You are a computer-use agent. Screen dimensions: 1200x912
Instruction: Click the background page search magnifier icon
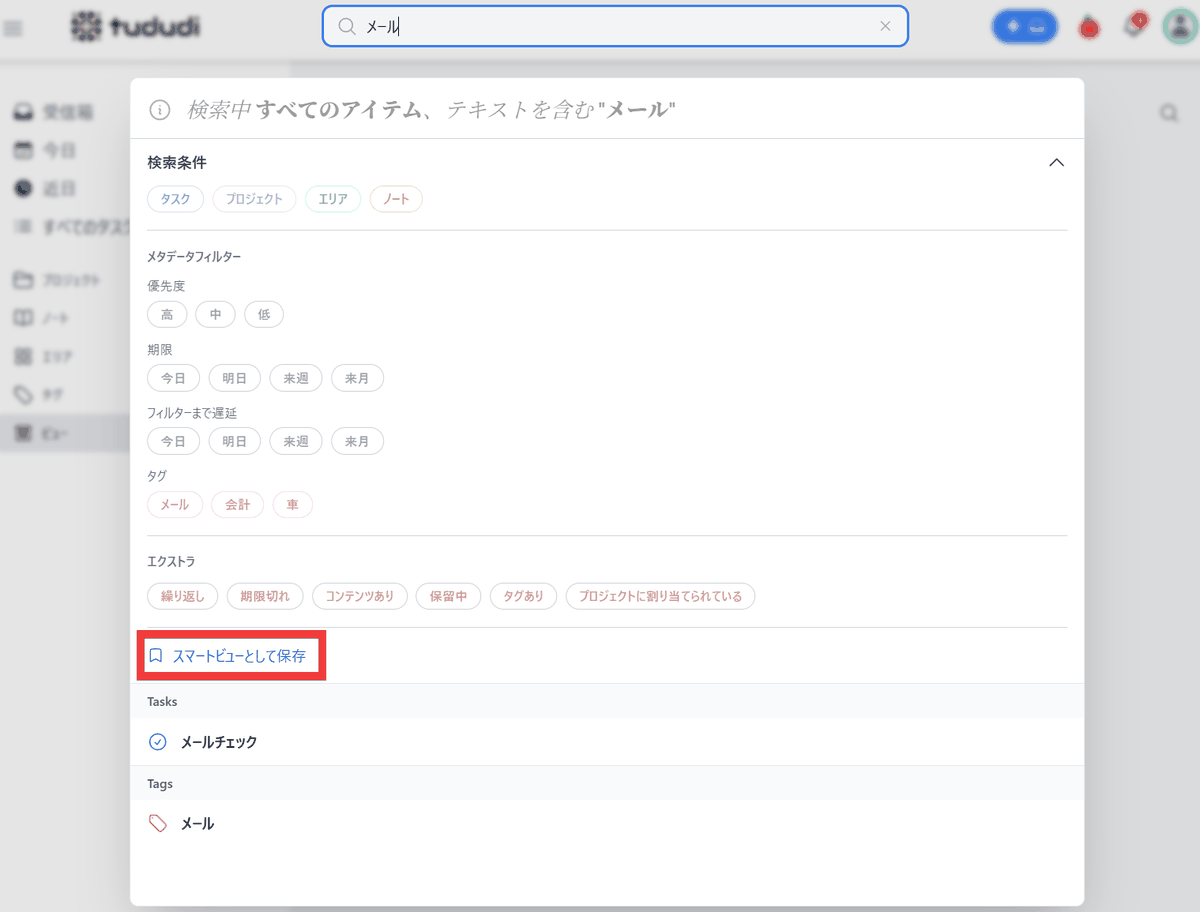[x=1168, y=113]
